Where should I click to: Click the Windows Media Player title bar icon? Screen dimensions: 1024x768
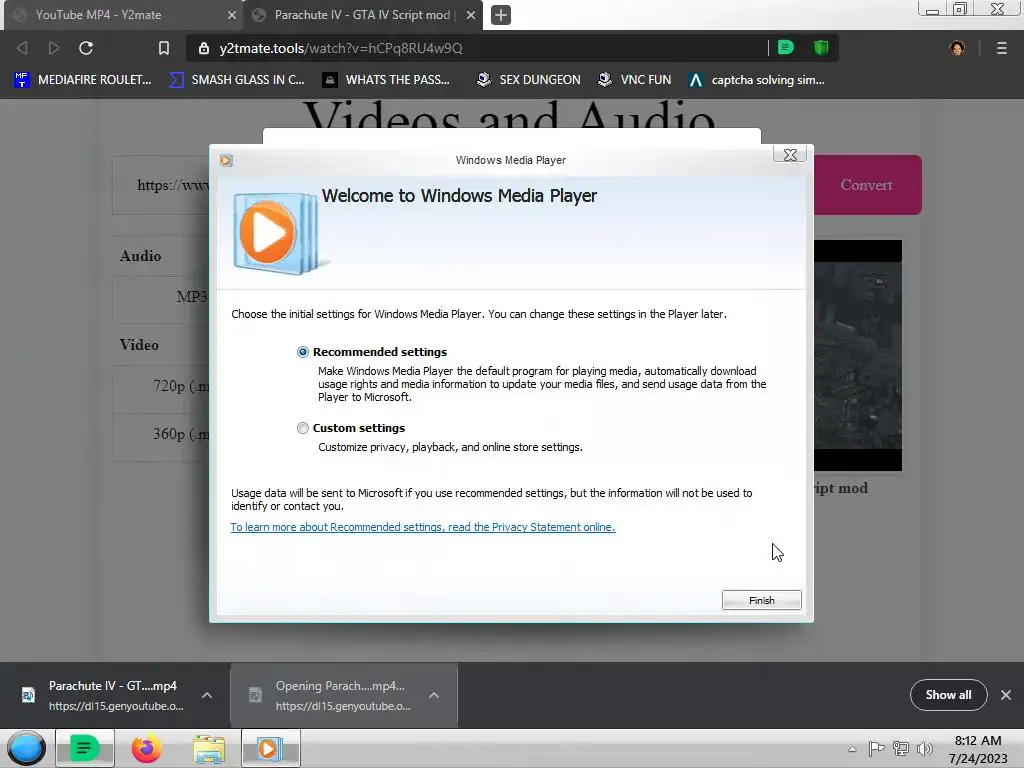[x=226, y=161]
